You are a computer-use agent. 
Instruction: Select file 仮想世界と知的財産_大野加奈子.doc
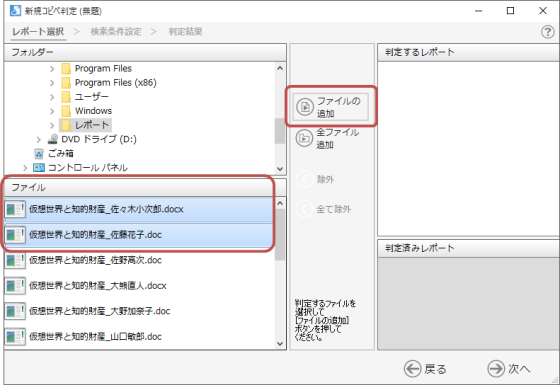click(140, 311)
